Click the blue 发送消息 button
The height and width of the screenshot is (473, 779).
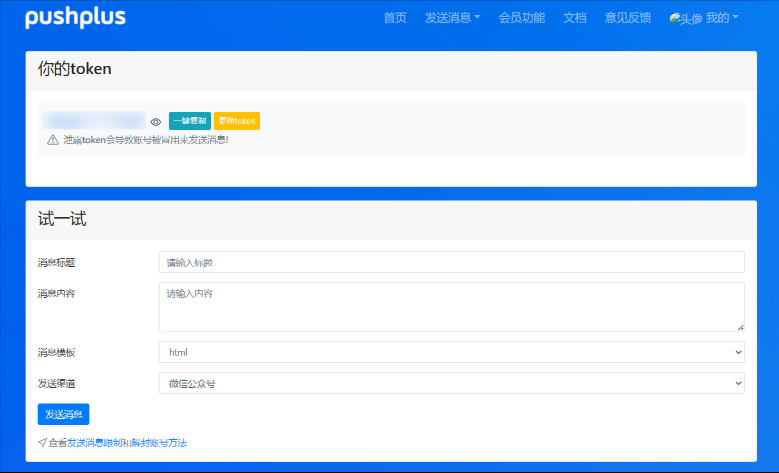[63, 414]
